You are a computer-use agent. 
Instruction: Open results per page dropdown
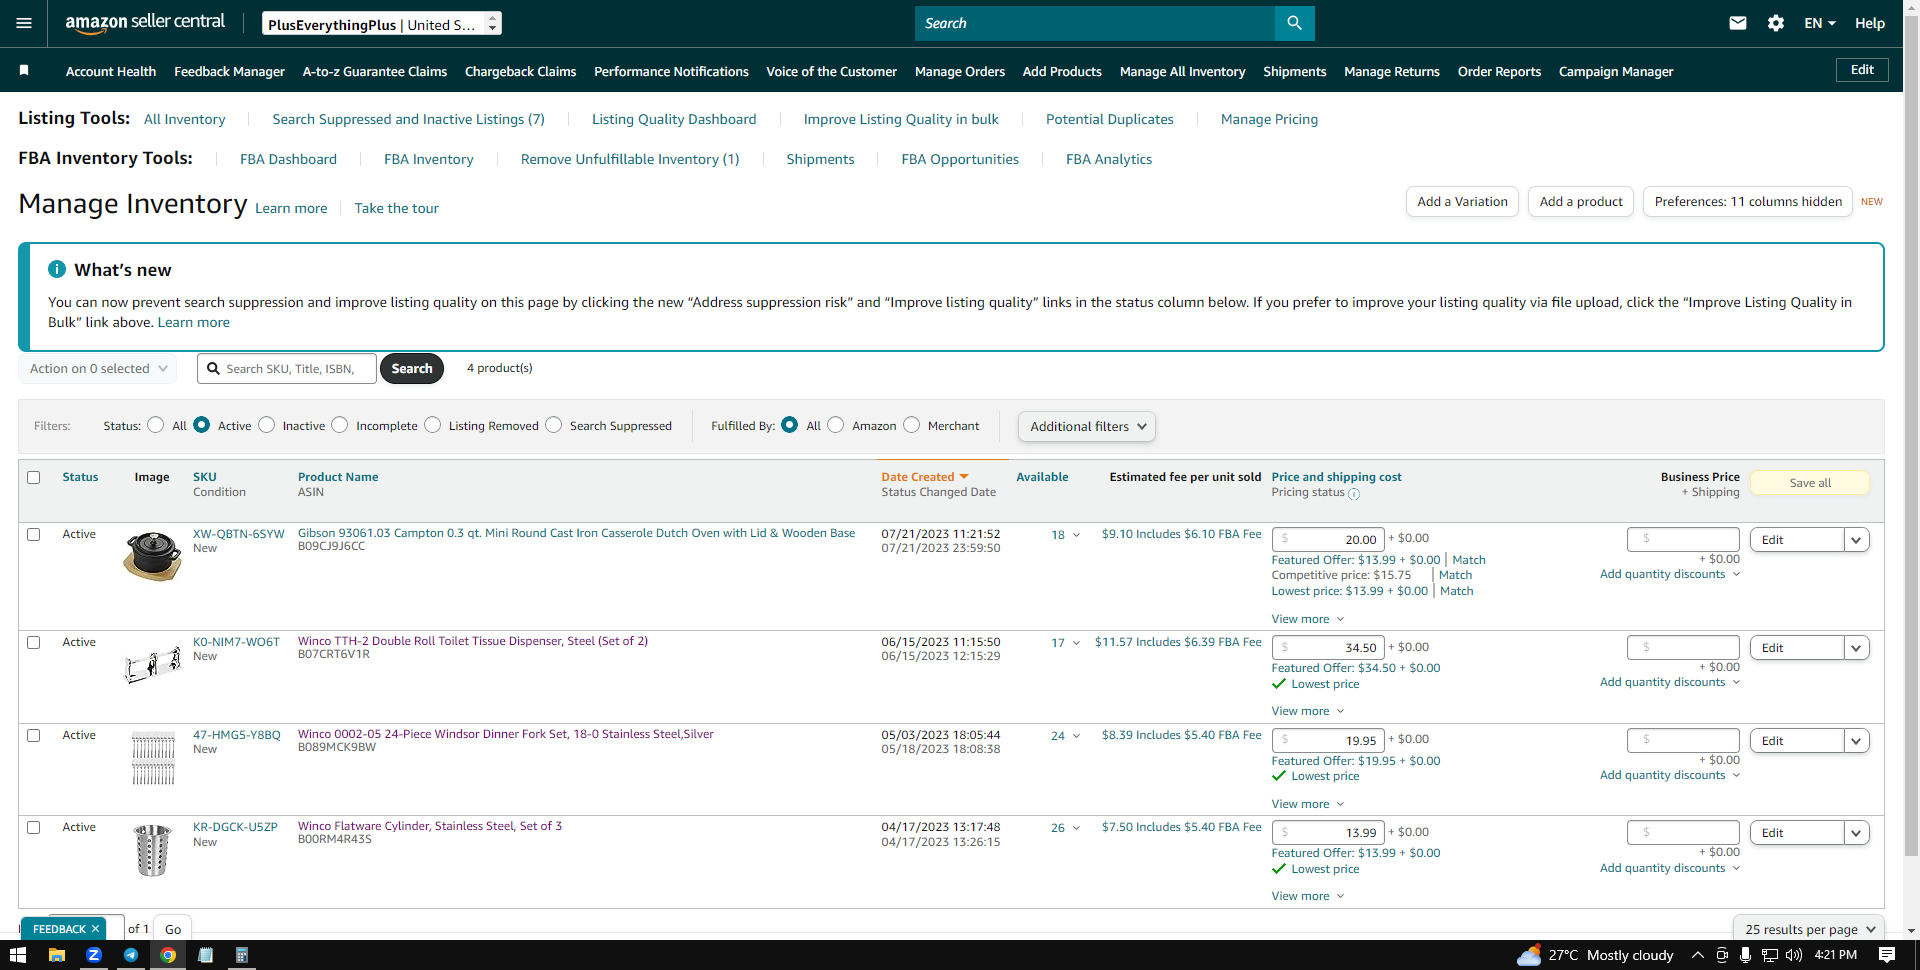click(1809, 929)
